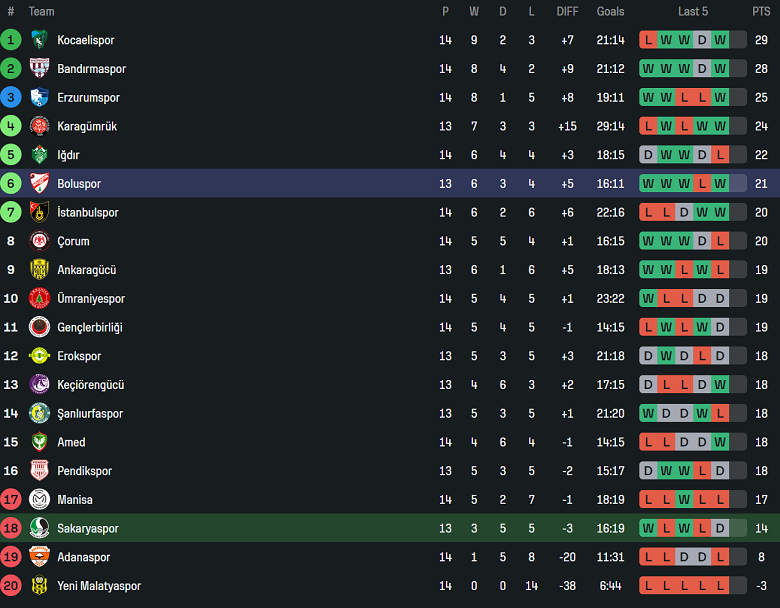
Task: Click the İstanbulspor team badge
Action: click(39, 212)
